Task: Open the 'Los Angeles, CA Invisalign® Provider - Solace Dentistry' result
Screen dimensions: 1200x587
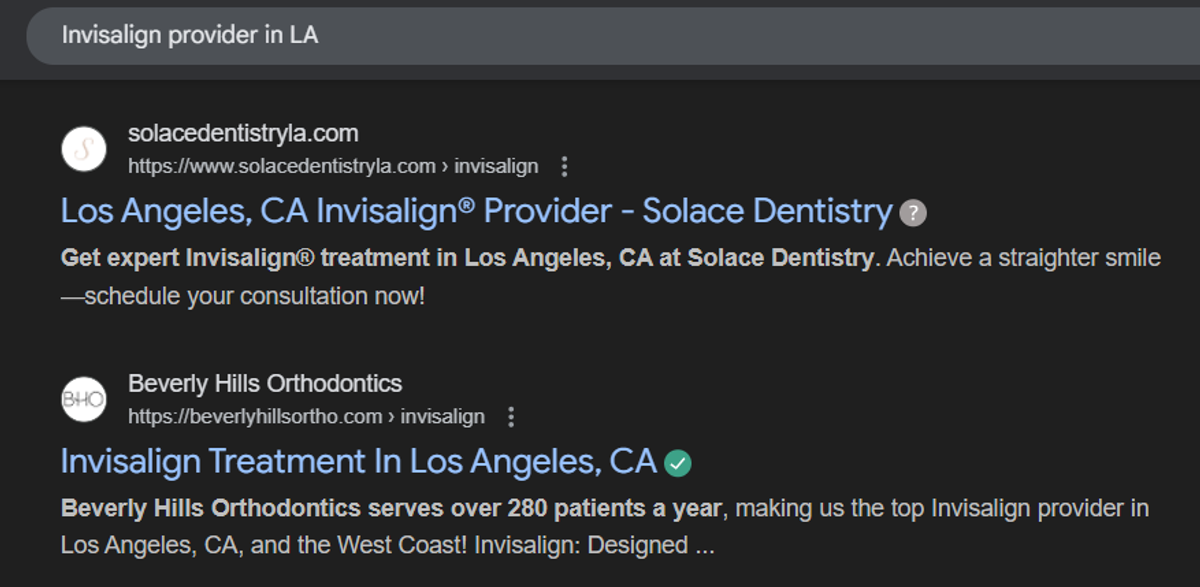Action: pos(476,211)
